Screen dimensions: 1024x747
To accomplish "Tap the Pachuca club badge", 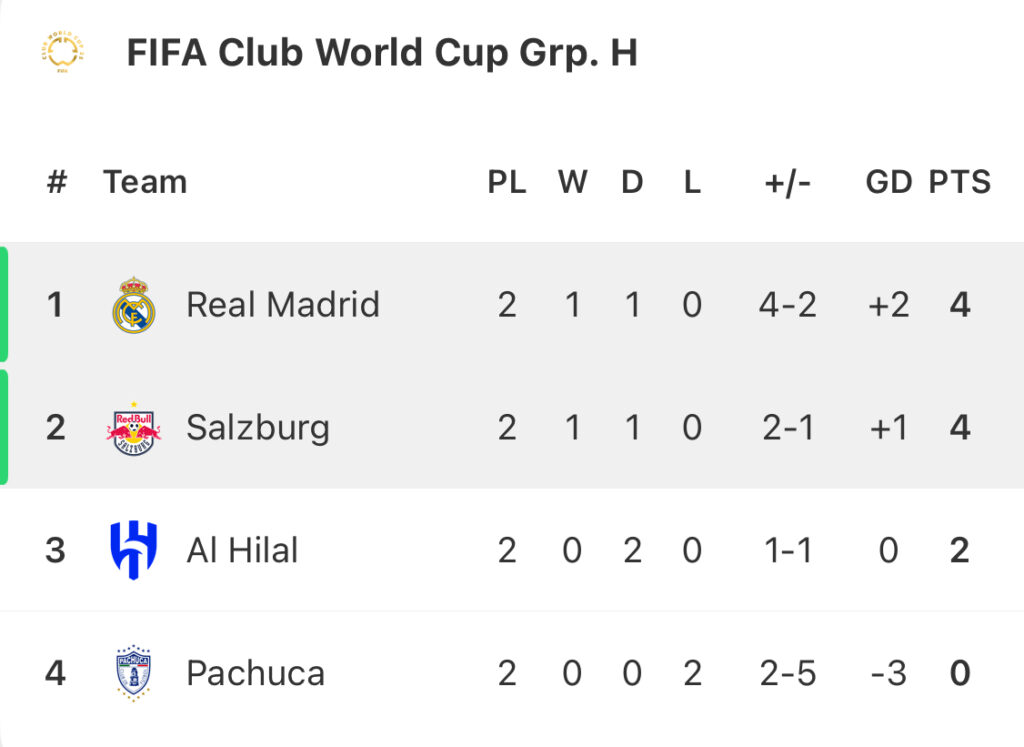I will [133, 673].
